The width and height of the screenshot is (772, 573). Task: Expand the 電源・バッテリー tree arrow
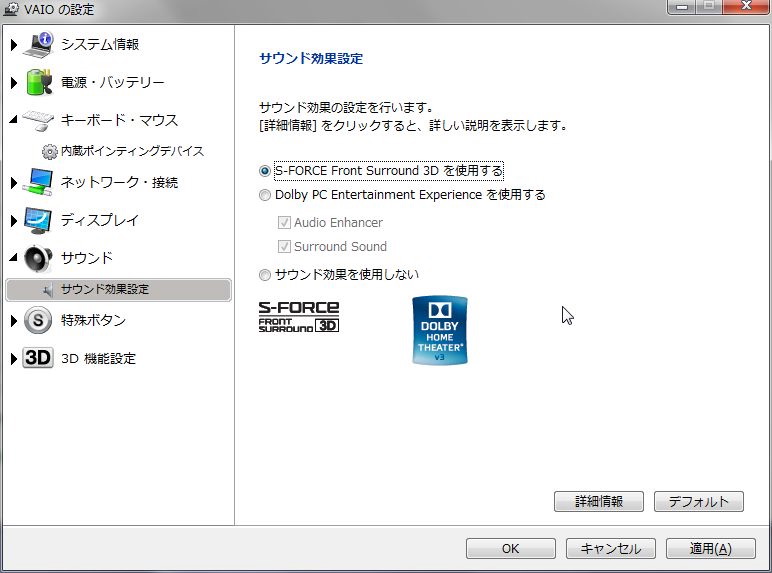coord(14,83)
